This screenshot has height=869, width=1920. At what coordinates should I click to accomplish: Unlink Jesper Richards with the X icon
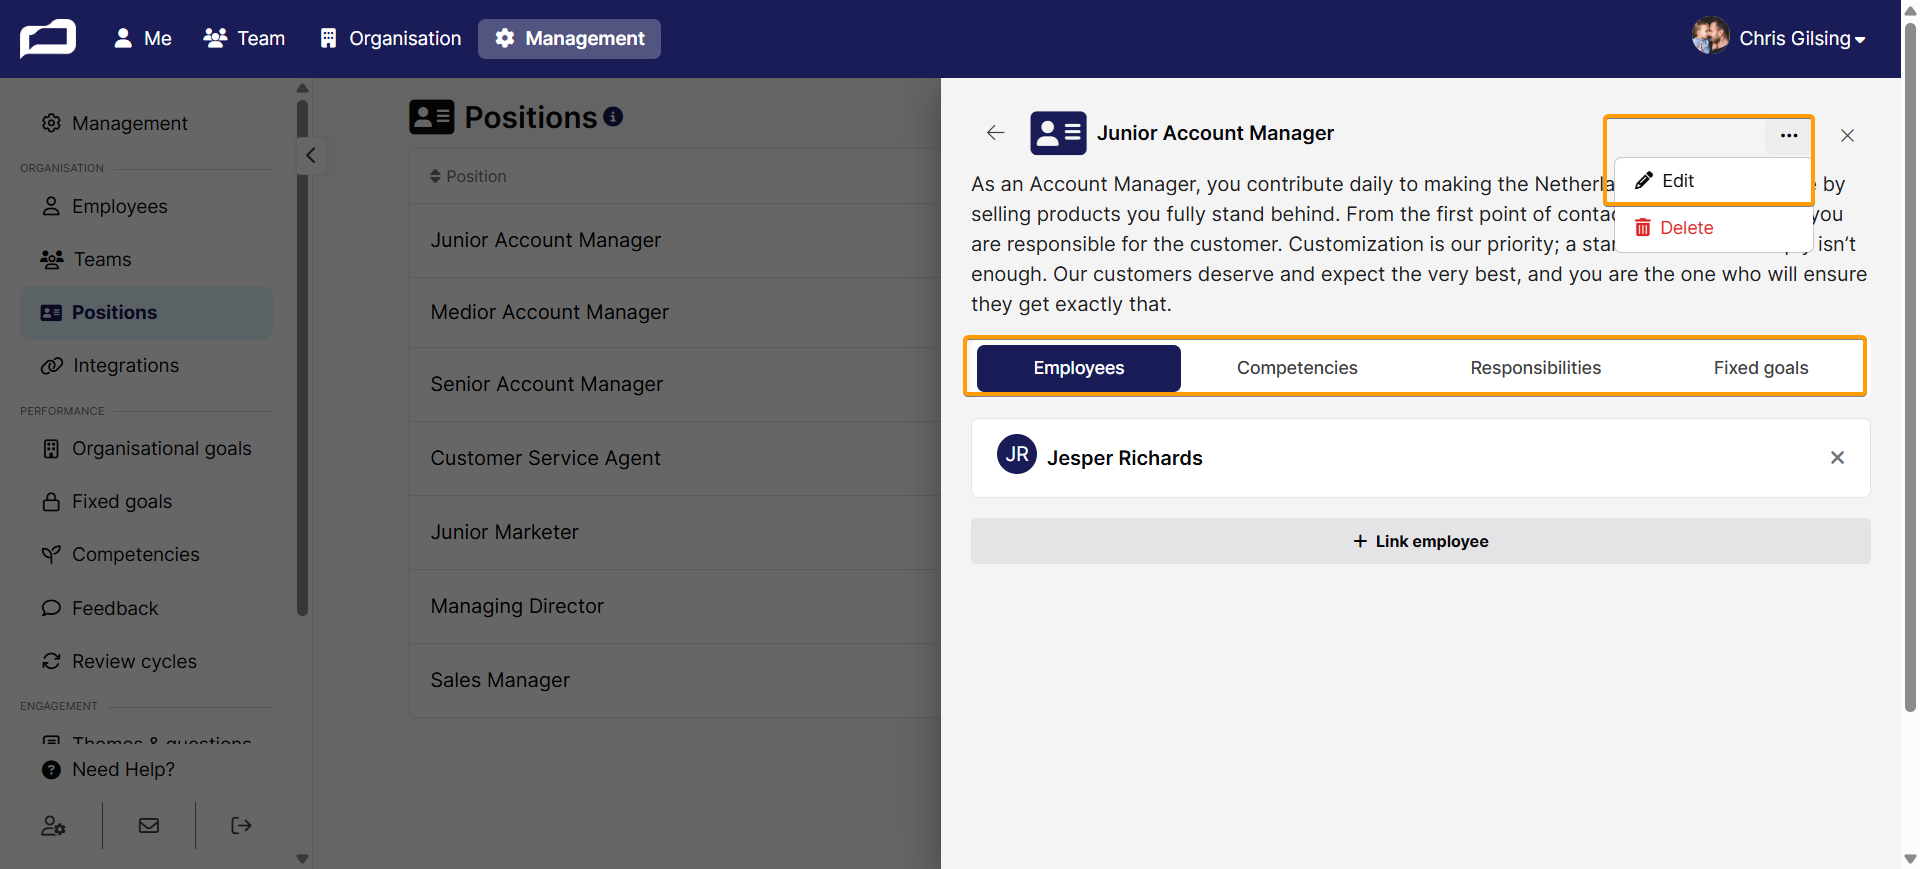pyautogui.click(x=1837, y=457)
